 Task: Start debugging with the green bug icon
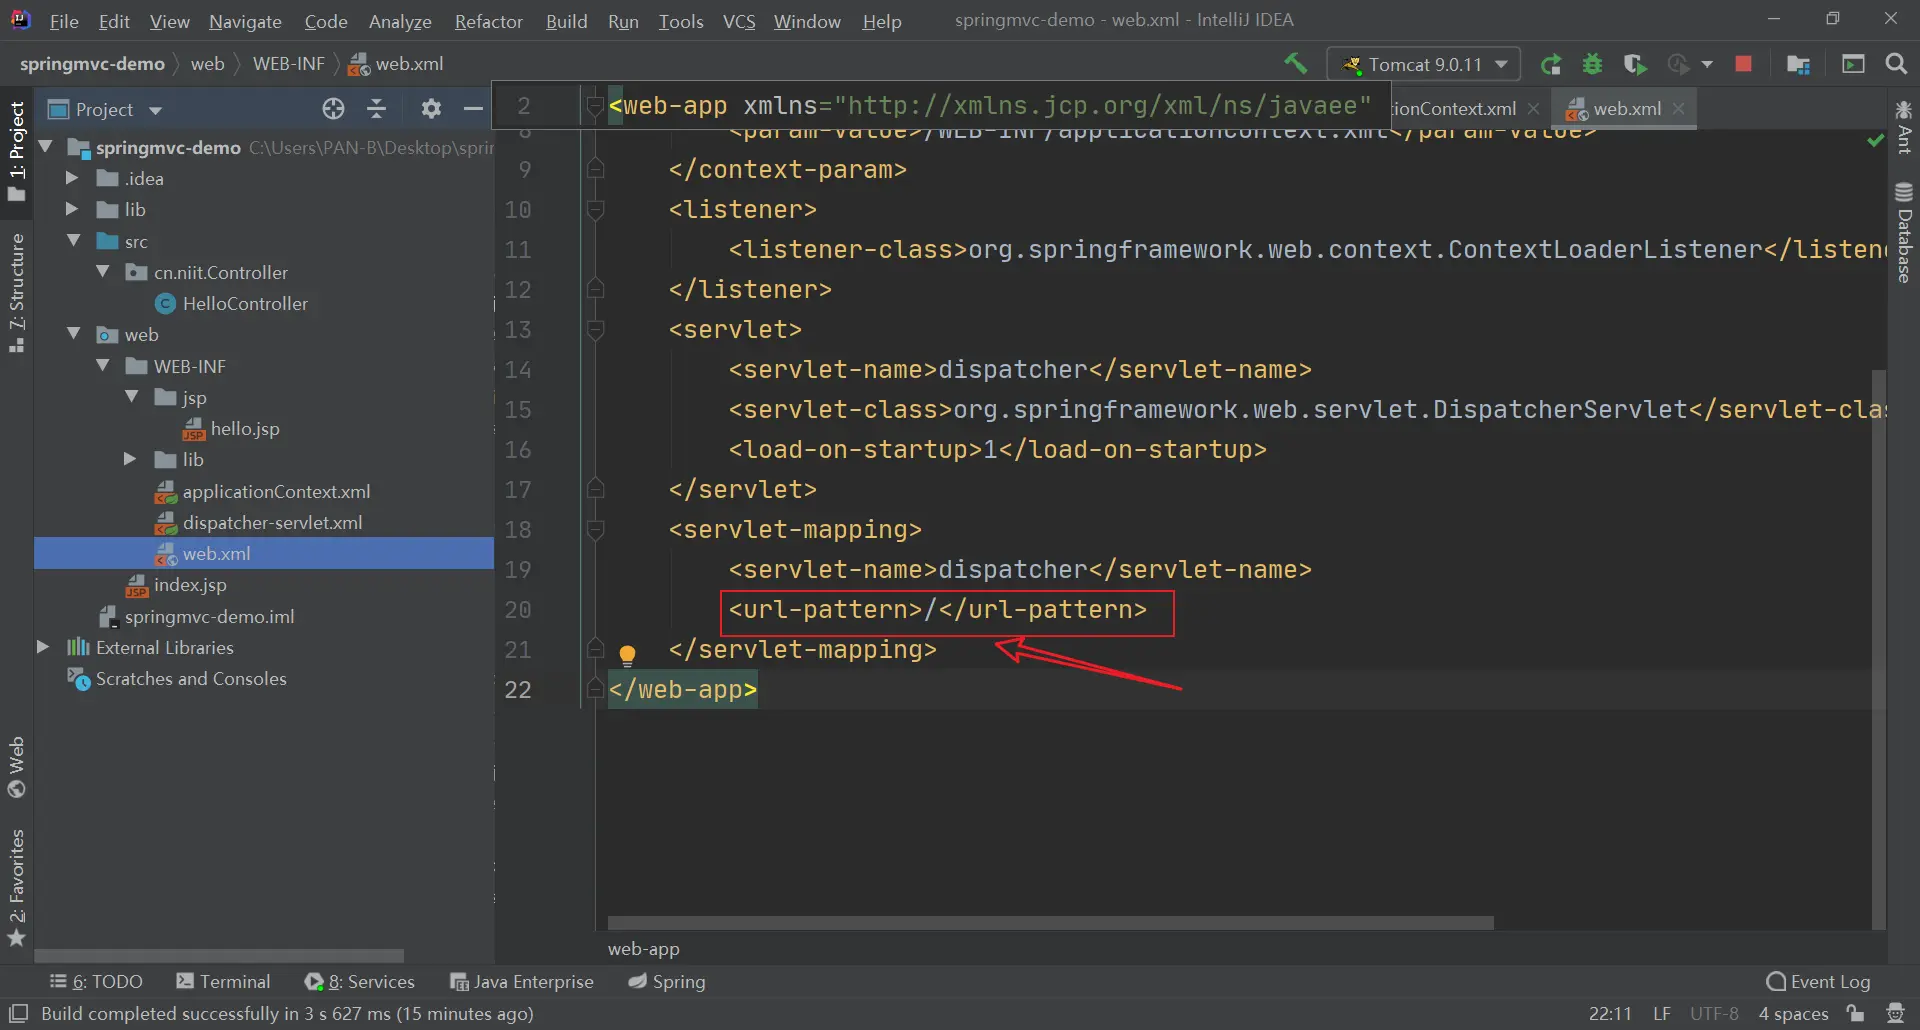[1593, 64]
